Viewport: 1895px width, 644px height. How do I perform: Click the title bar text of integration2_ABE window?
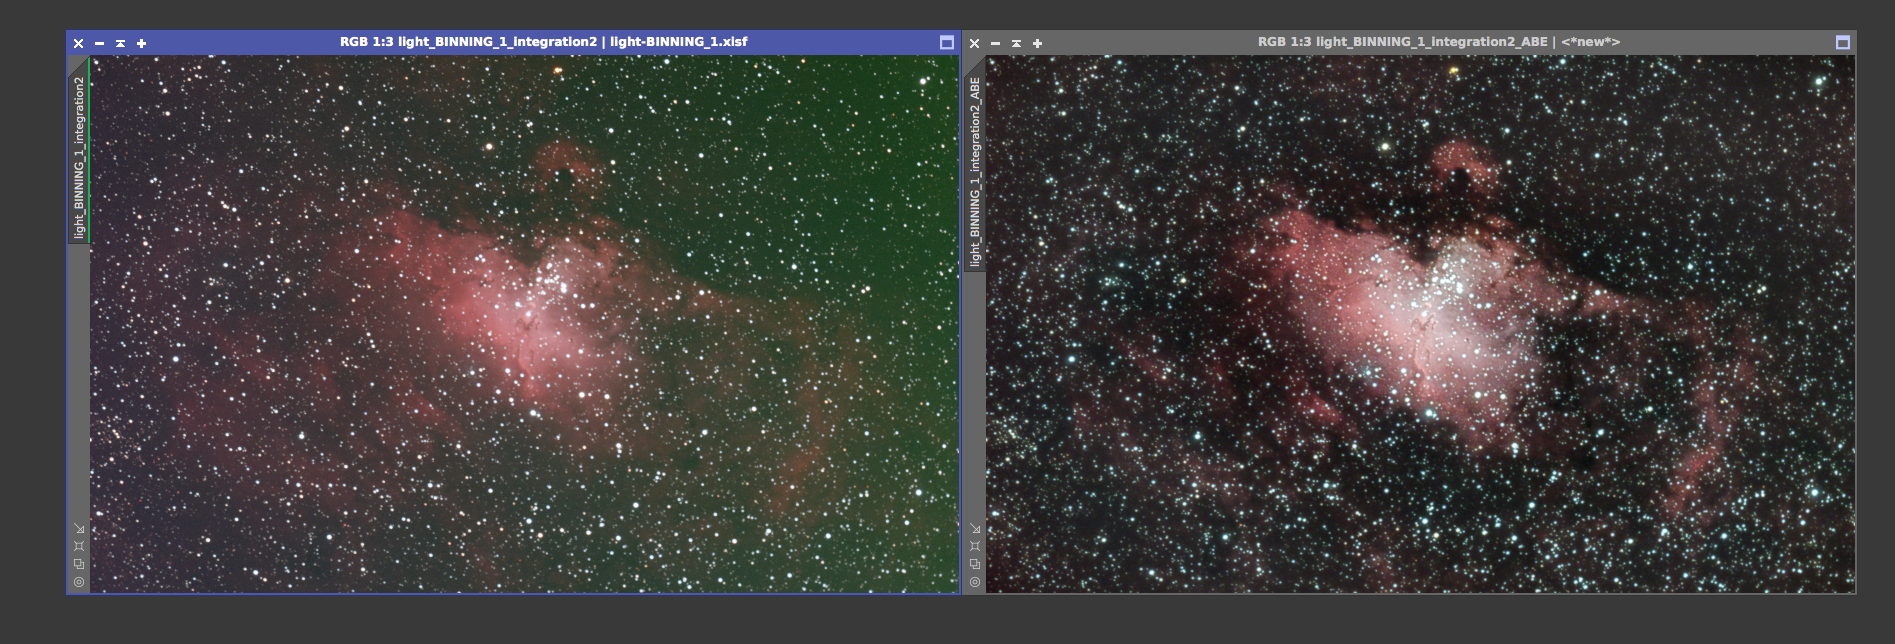(x=1438, y=42)
